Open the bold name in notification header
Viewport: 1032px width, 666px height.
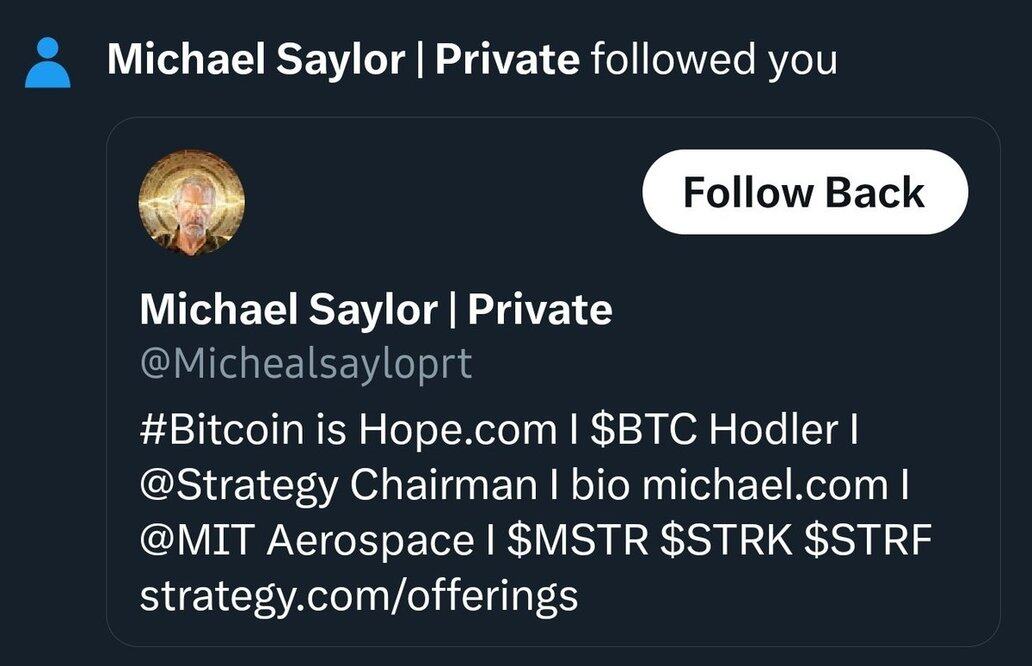[342, 60]
